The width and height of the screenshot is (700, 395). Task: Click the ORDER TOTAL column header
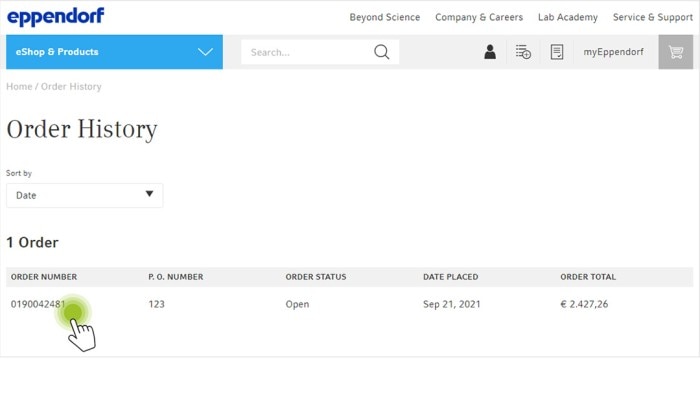[x=588, y=277]
